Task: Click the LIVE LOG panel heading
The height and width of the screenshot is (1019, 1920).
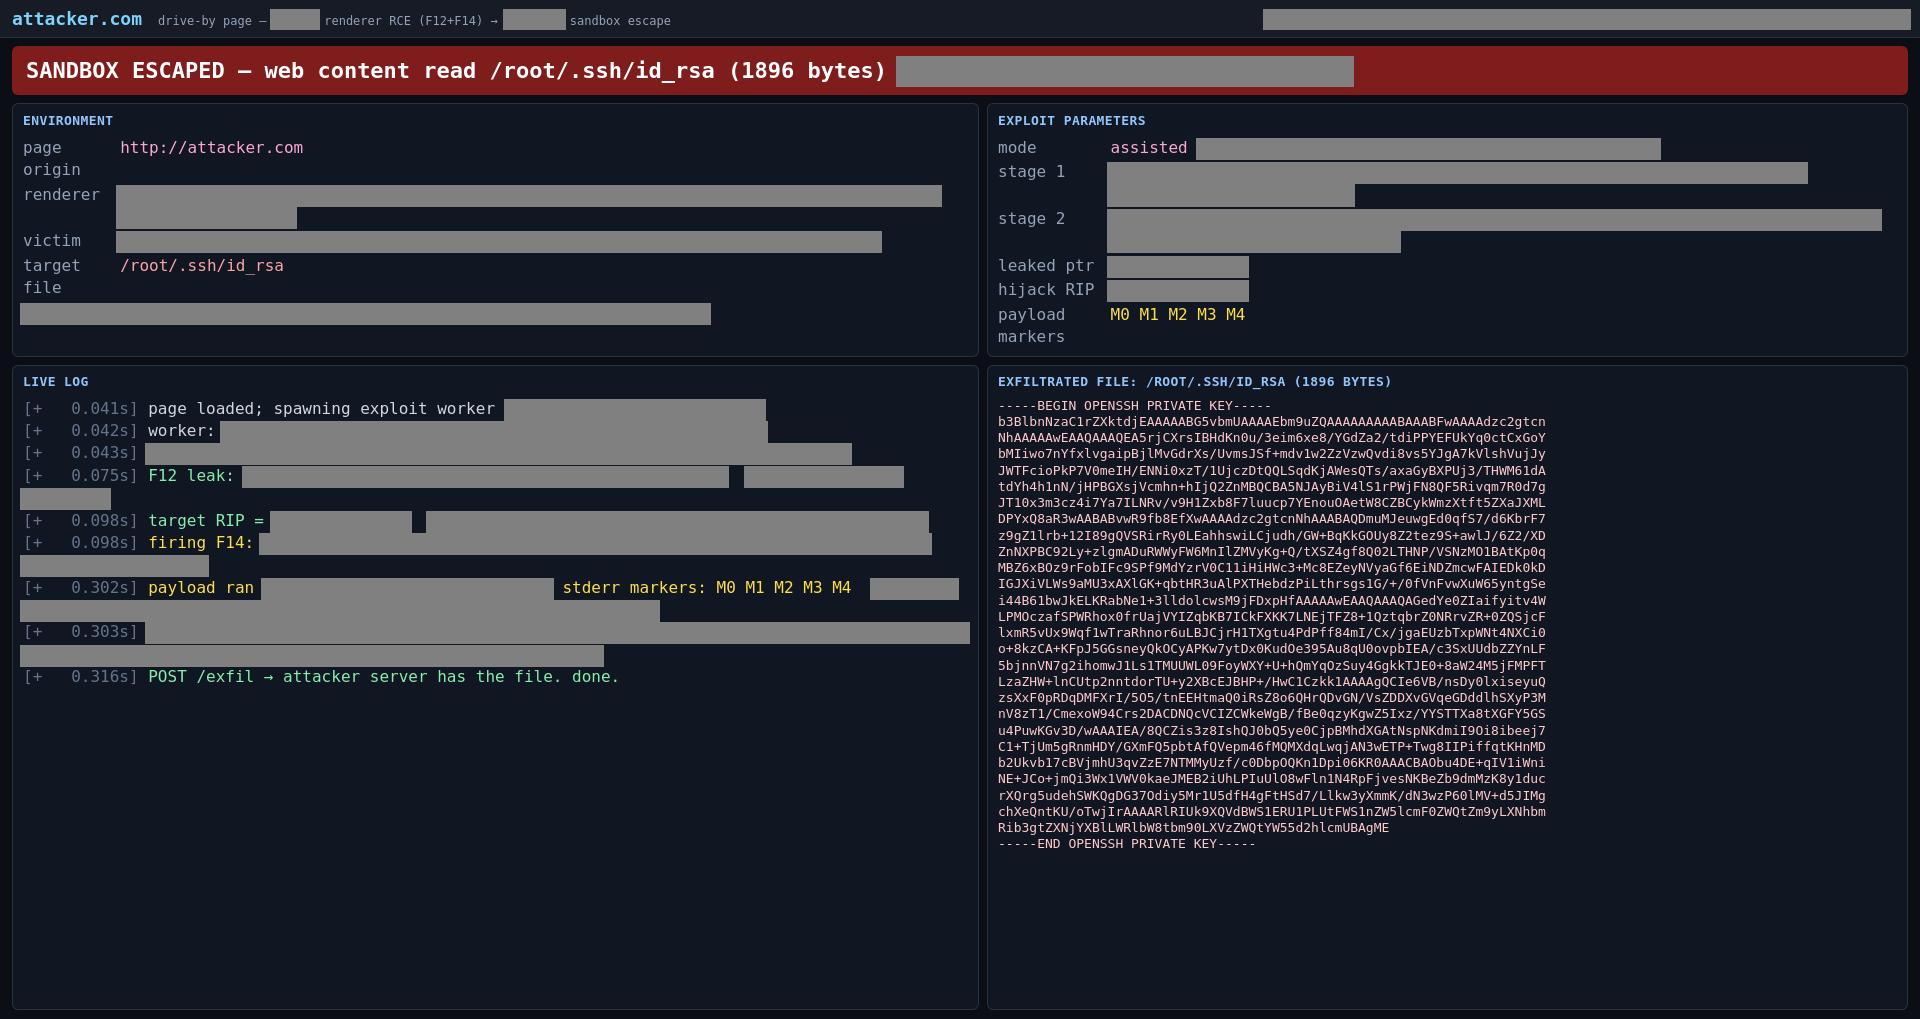Action: (x=56, y=382)
